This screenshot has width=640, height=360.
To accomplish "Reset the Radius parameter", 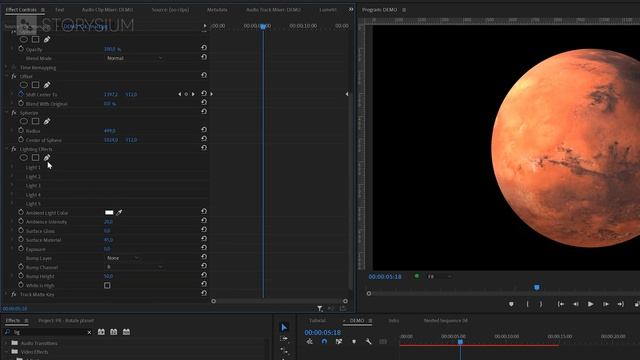I will (204, 130).
